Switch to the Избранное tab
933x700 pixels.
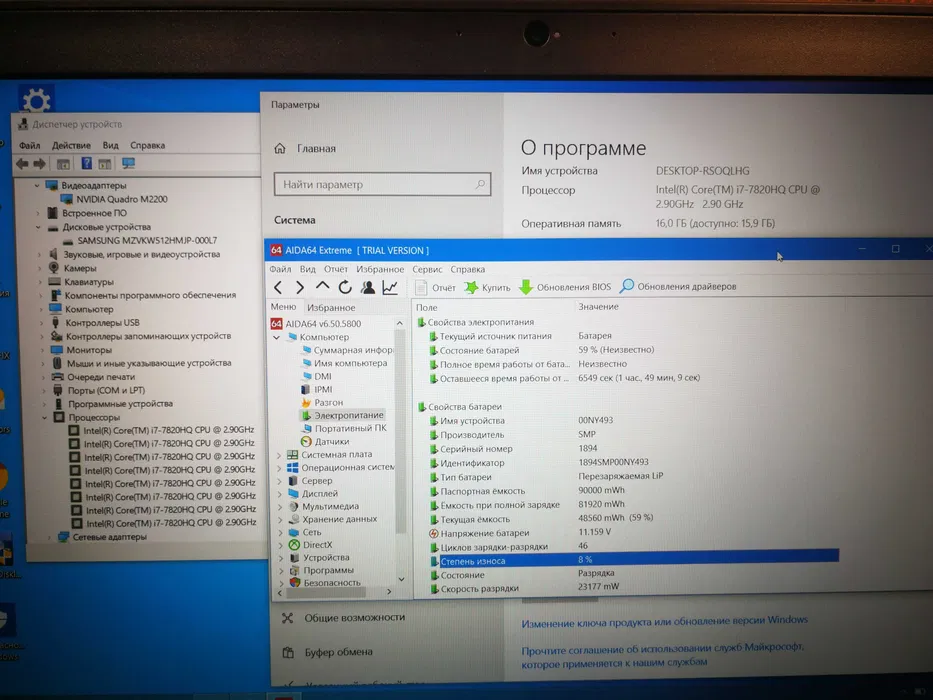click(332, 307)
